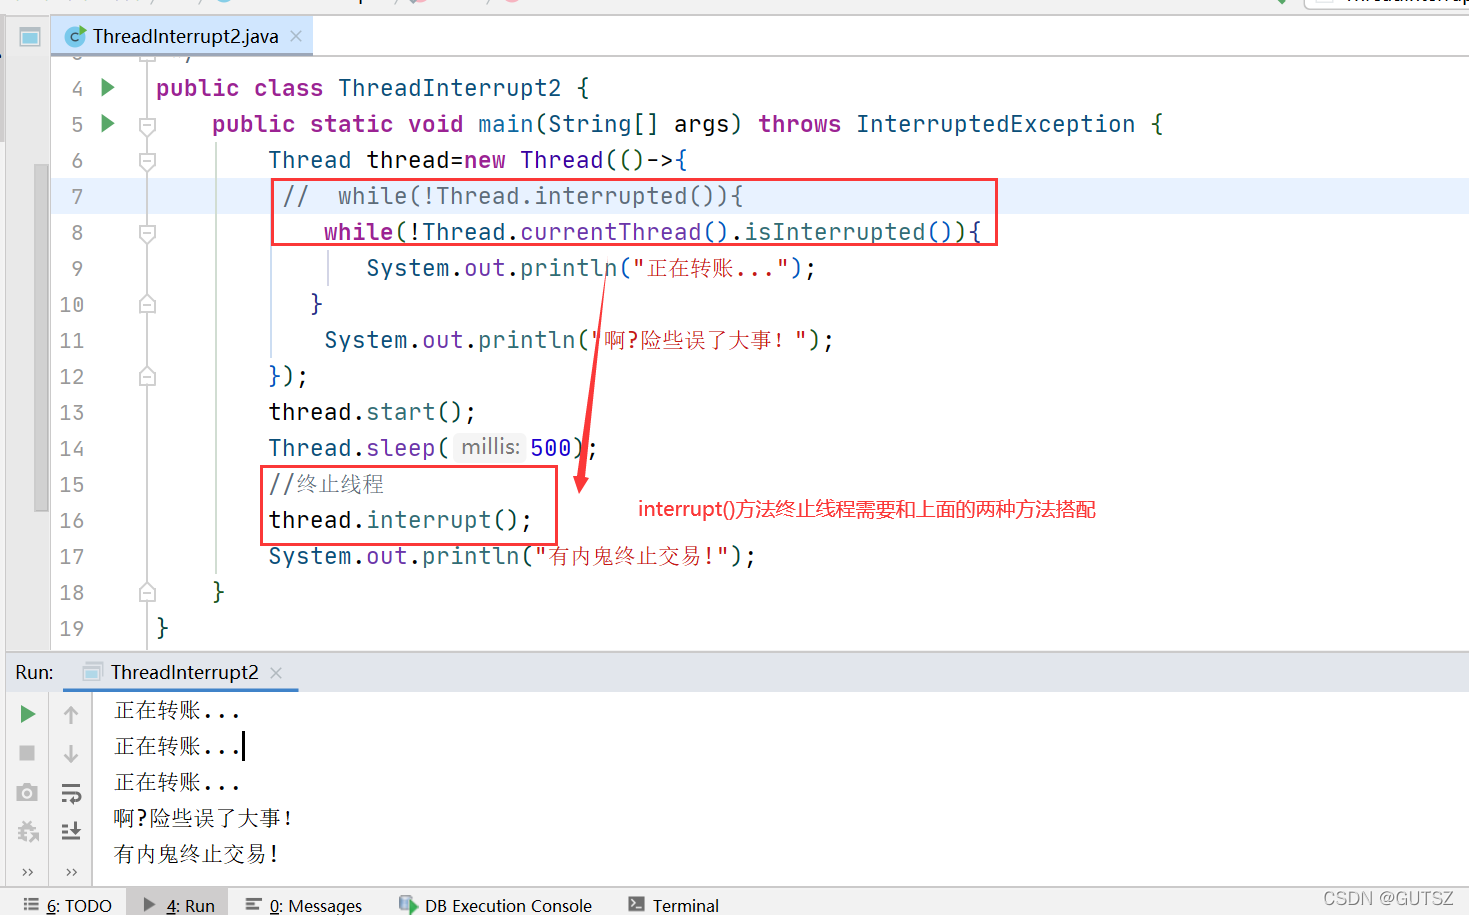
Task: Click the 'millis:' parameter hint on line 14
Action: tap(490, 447)
